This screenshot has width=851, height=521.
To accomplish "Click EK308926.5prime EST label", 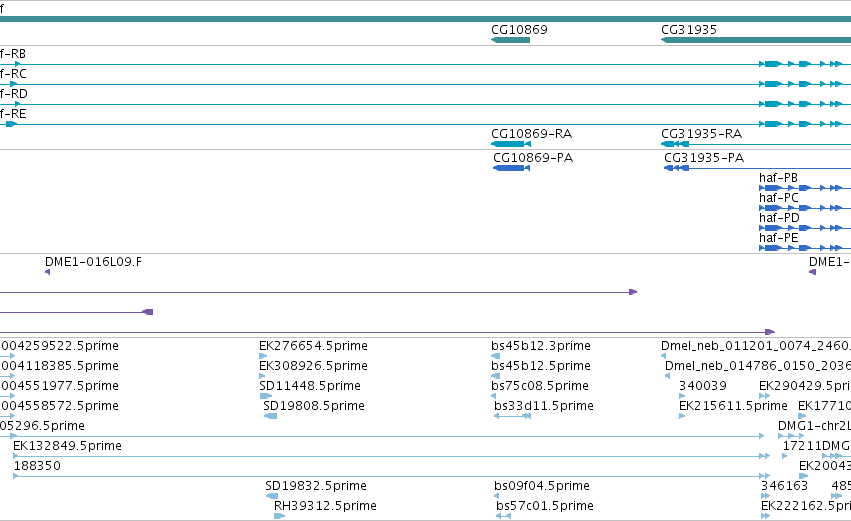I will coord(313,366).
